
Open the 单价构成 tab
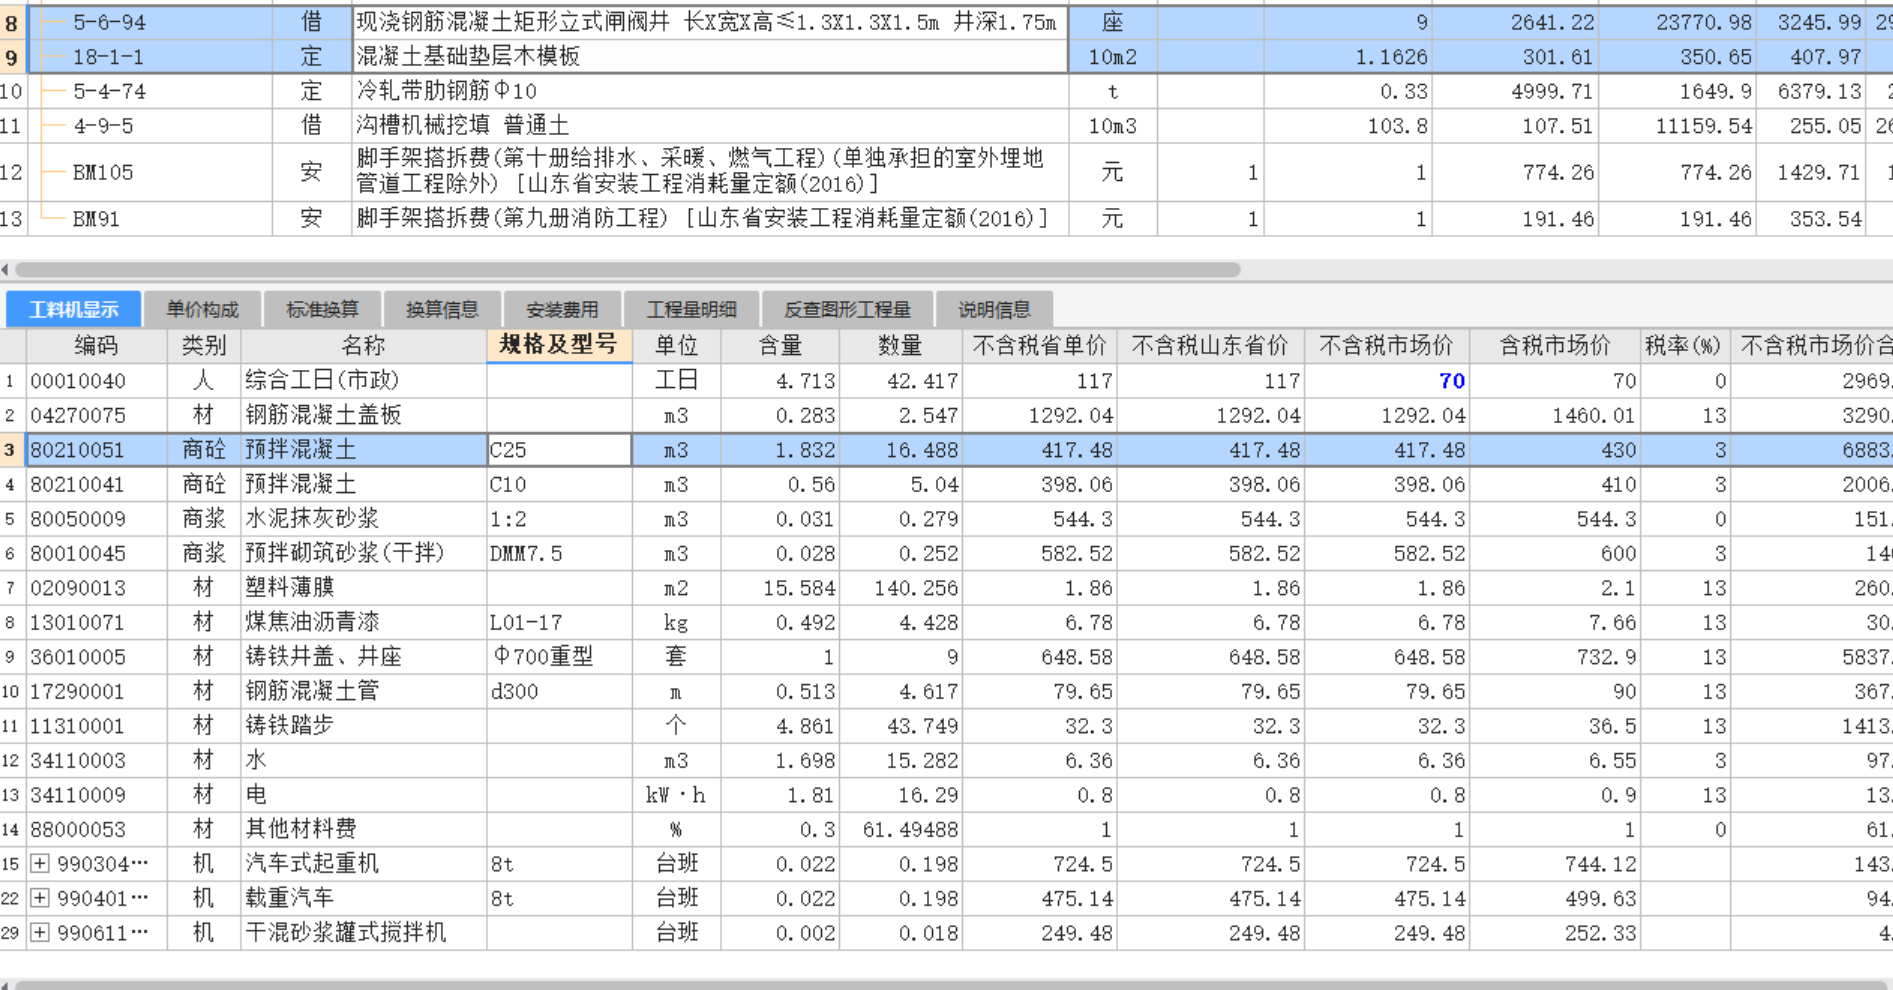point(202,309)
